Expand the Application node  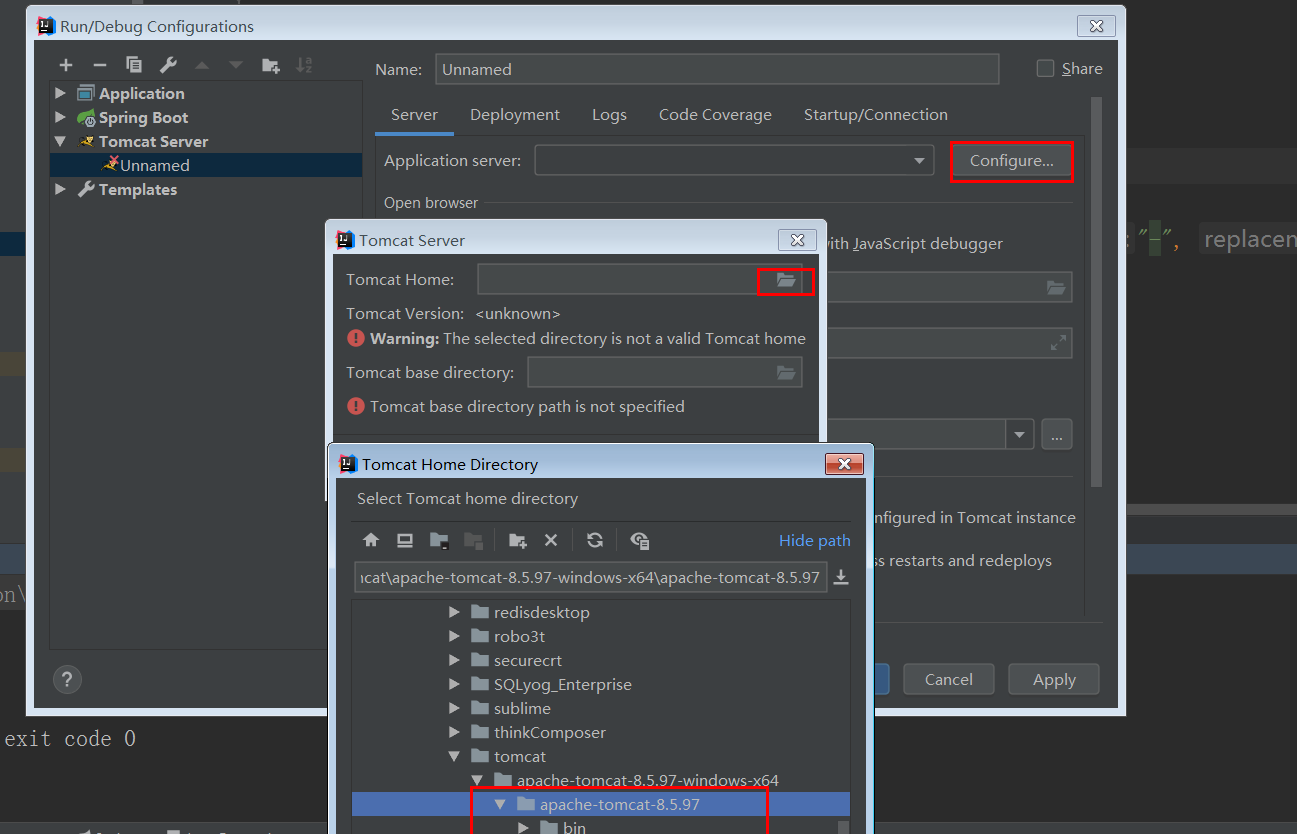(x=61, y=93)
